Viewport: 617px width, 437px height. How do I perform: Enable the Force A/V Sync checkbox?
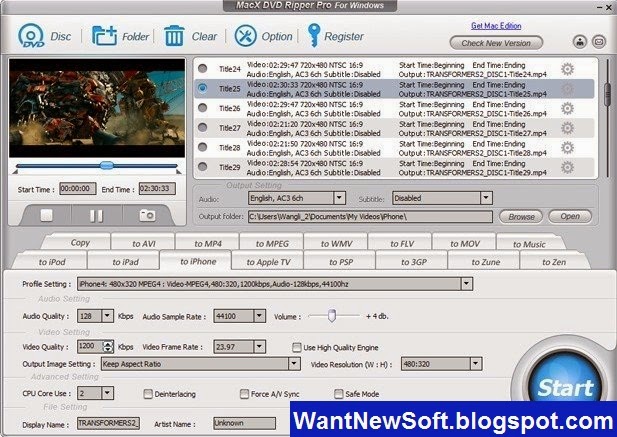click(x=244, y=394)
